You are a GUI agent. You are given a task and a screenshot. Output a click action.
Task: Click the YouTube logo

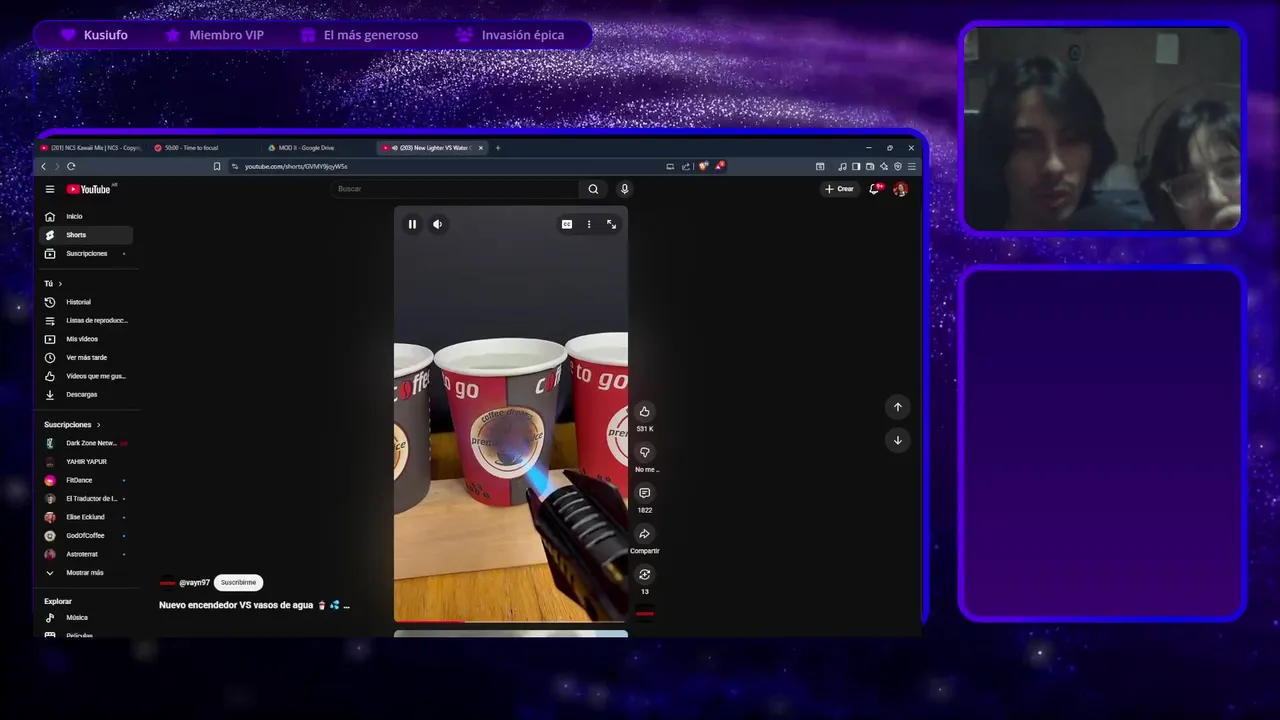(x=90, y=189)
